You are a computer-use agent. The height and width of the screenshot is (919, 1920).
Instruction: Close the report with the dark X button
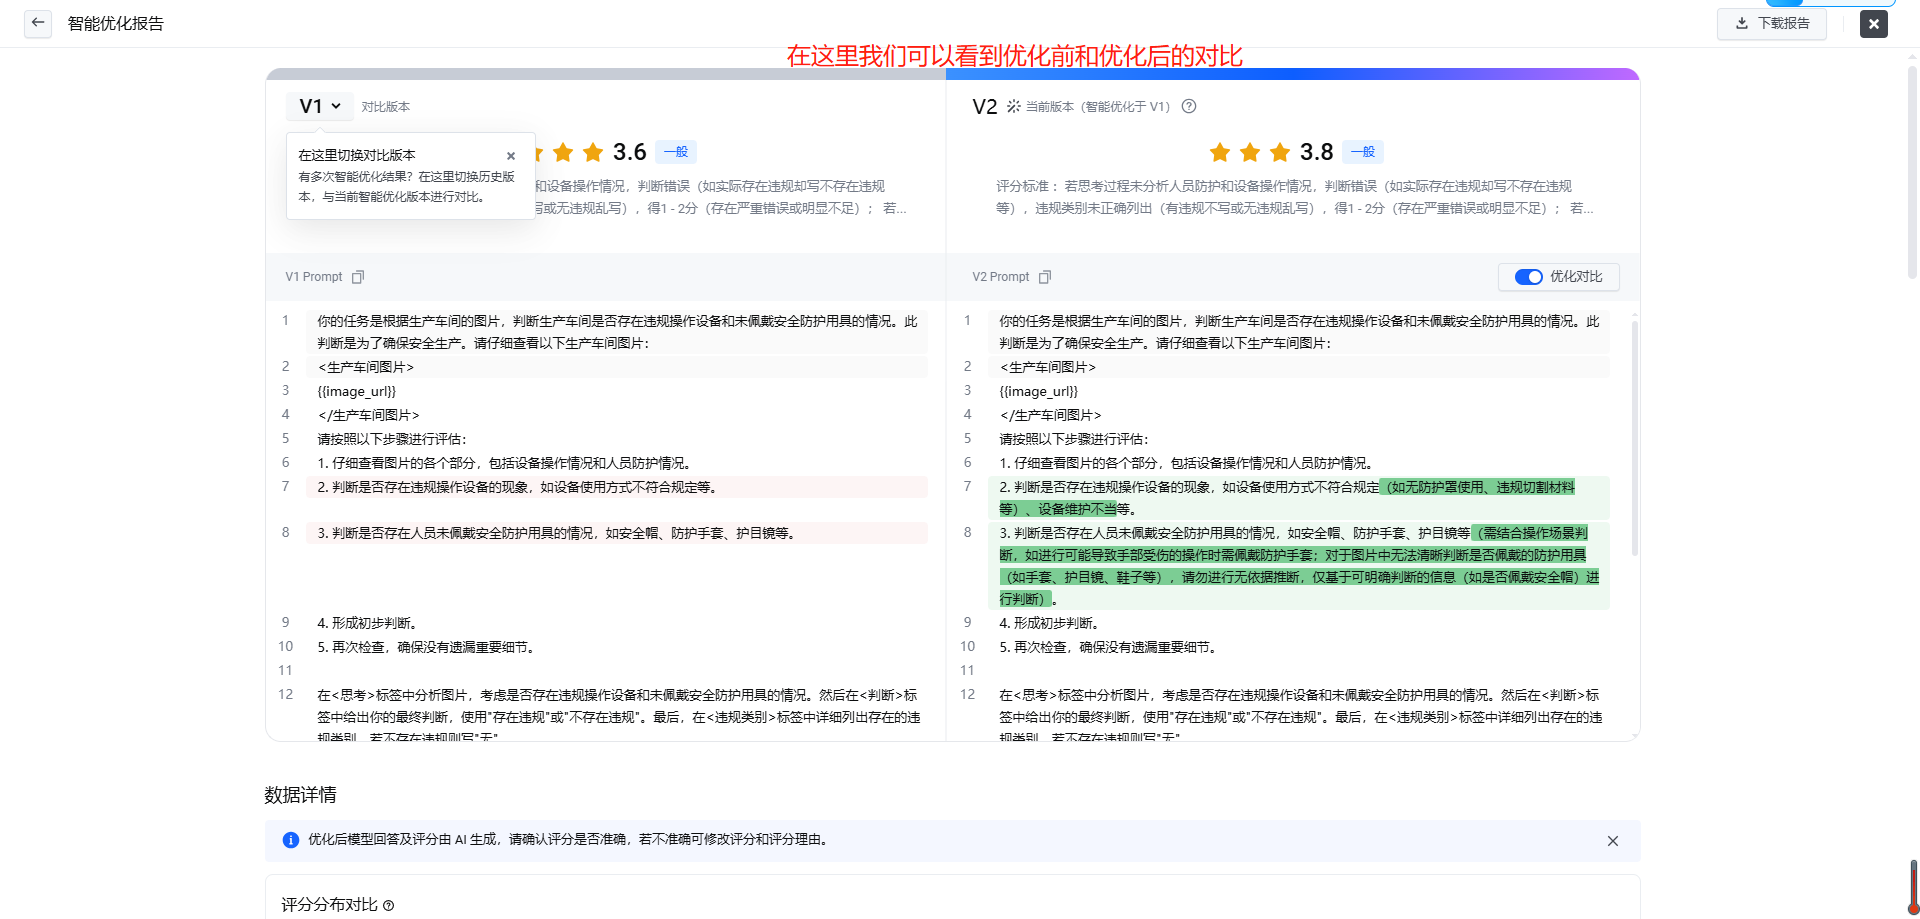coord(1874,24)
